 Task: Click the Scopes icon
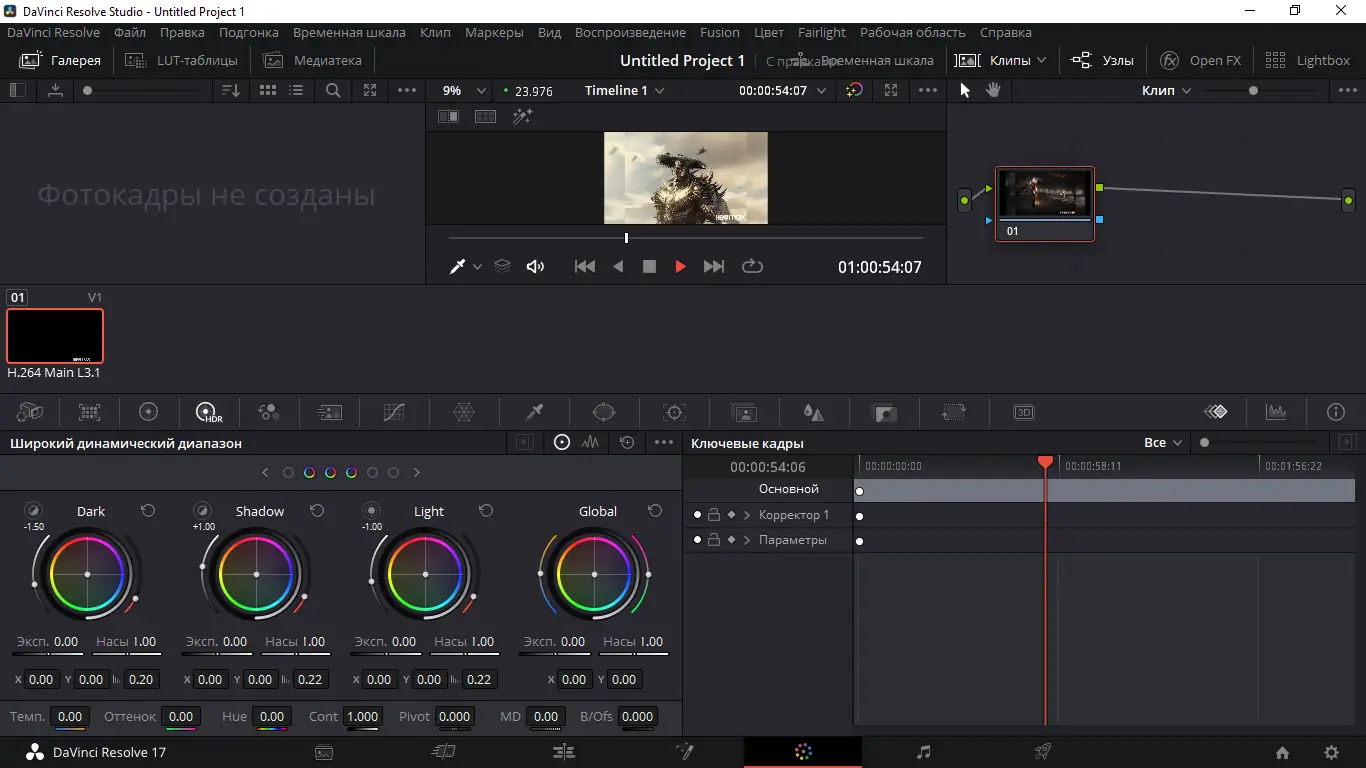[1276, 412]
